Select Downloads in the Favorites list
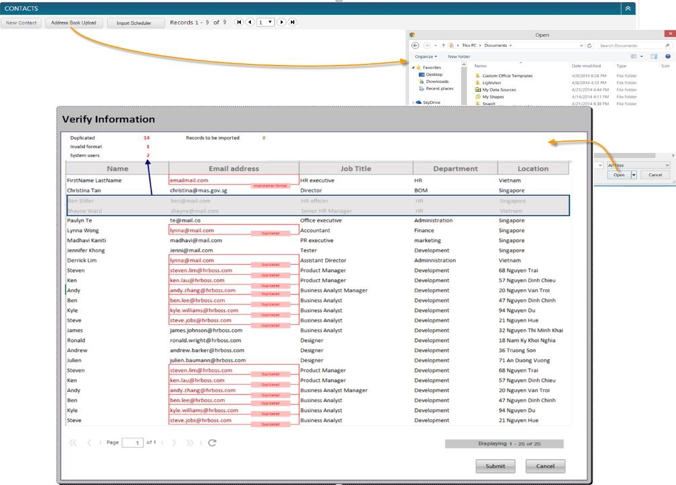The width and height of the screenshot is (676, 485). [434, 81]
